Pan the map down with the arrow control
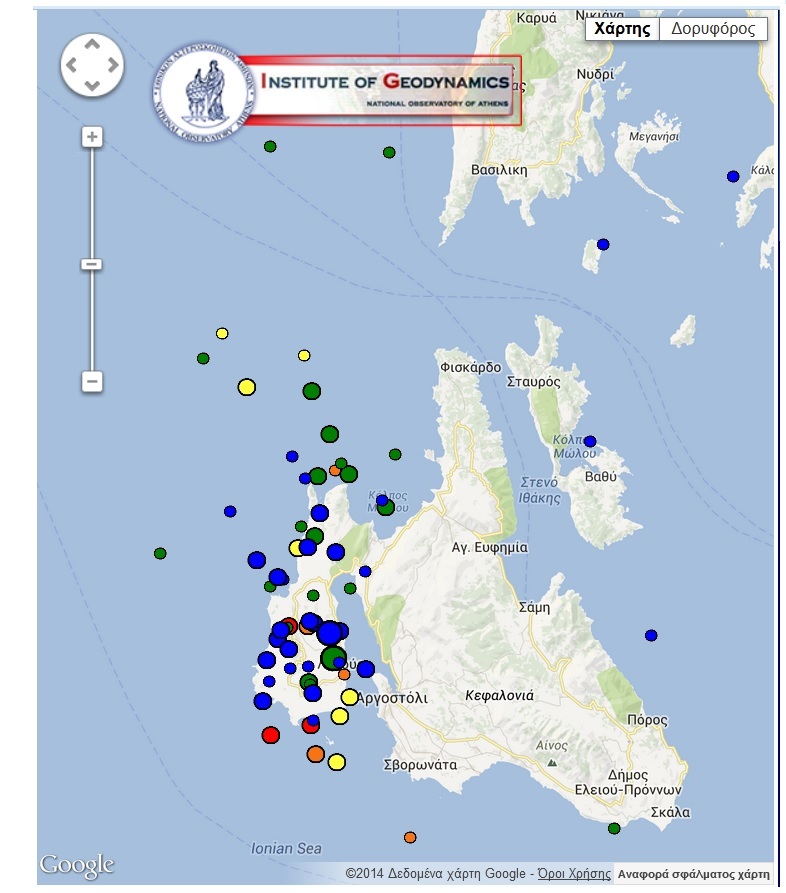 point(92,87)
